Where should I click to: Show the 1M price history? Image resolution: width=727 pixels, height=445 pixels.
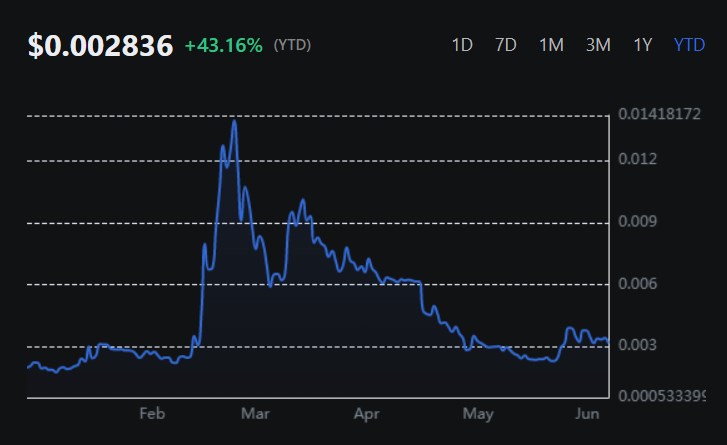pos(551,45)
